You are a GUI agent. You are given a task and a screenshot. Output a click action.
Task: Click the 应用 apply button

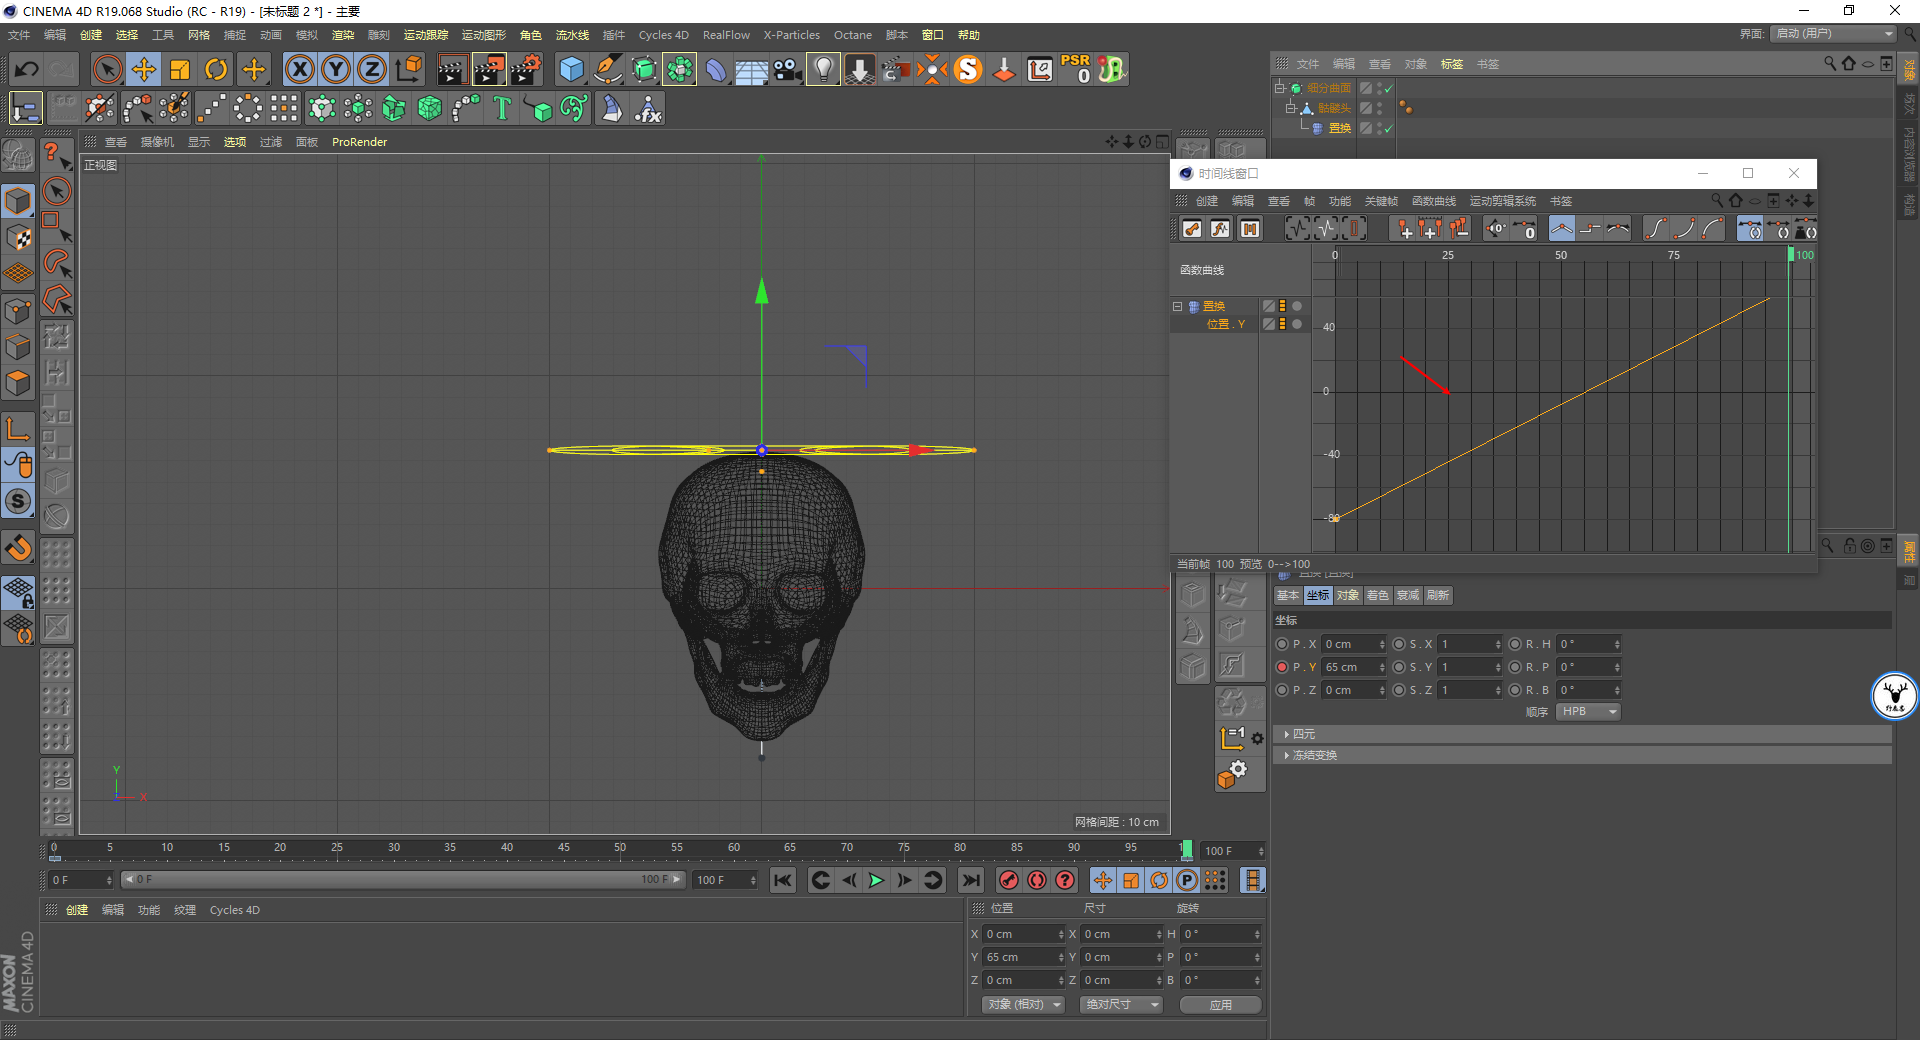(1220, 1005)
